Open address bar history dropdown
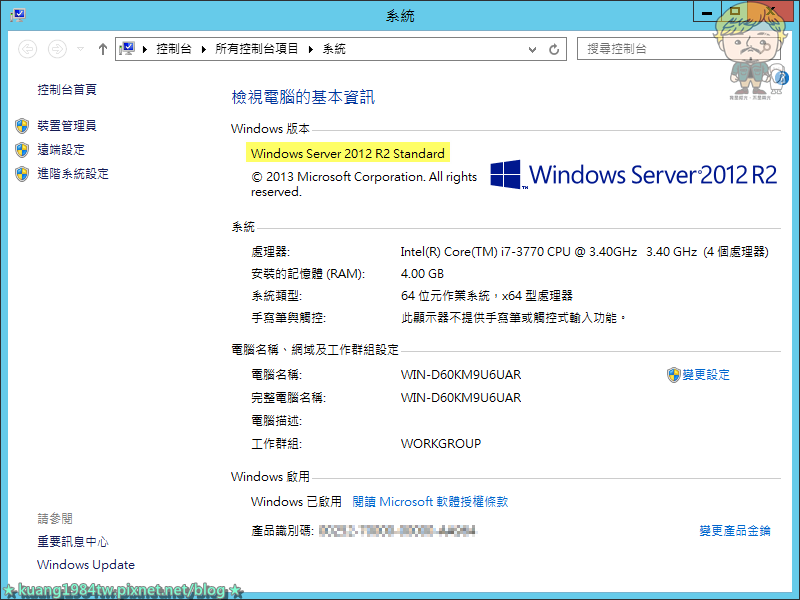This screenshot has width=800, height=600. pos(532,49)
